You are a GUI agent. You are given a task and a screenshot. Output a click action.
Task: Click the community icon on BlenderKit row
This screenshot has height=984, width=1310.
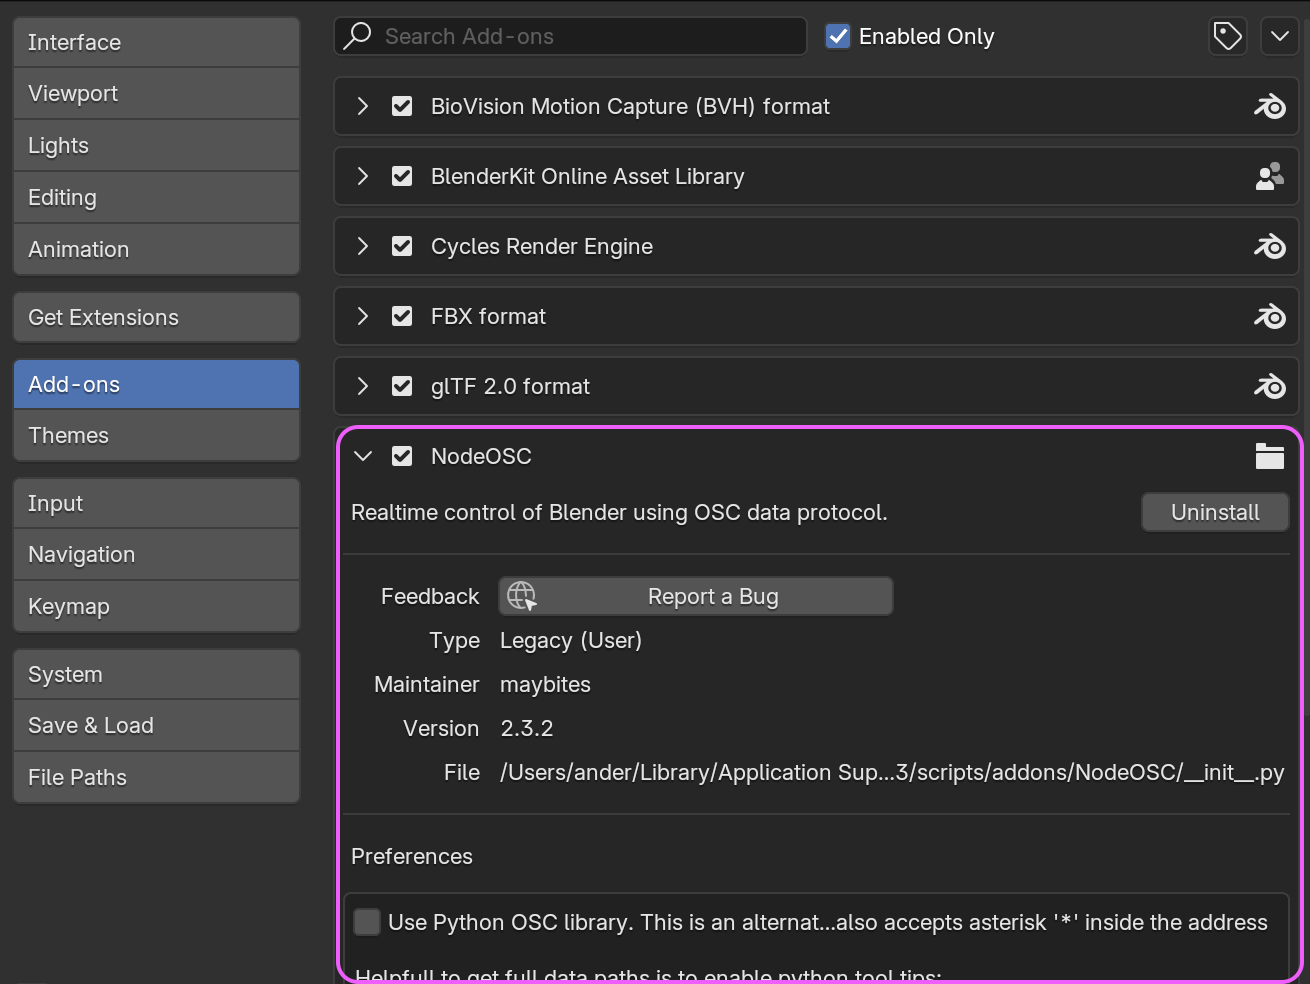click(x=1270, y=176)
